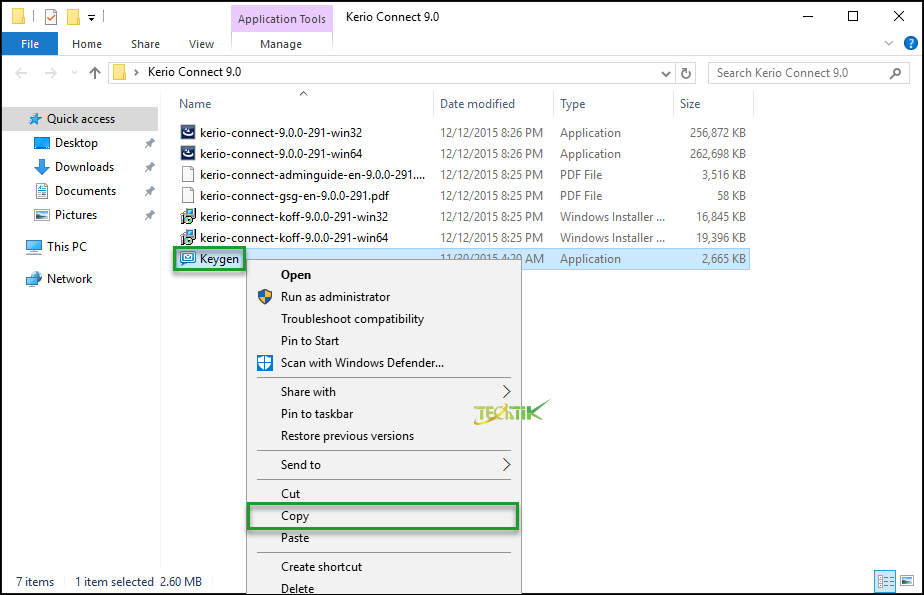The width and height of the screenshot is (924, 595).
Task: Click the Back navigation arrow
Action: click(21, 73)
